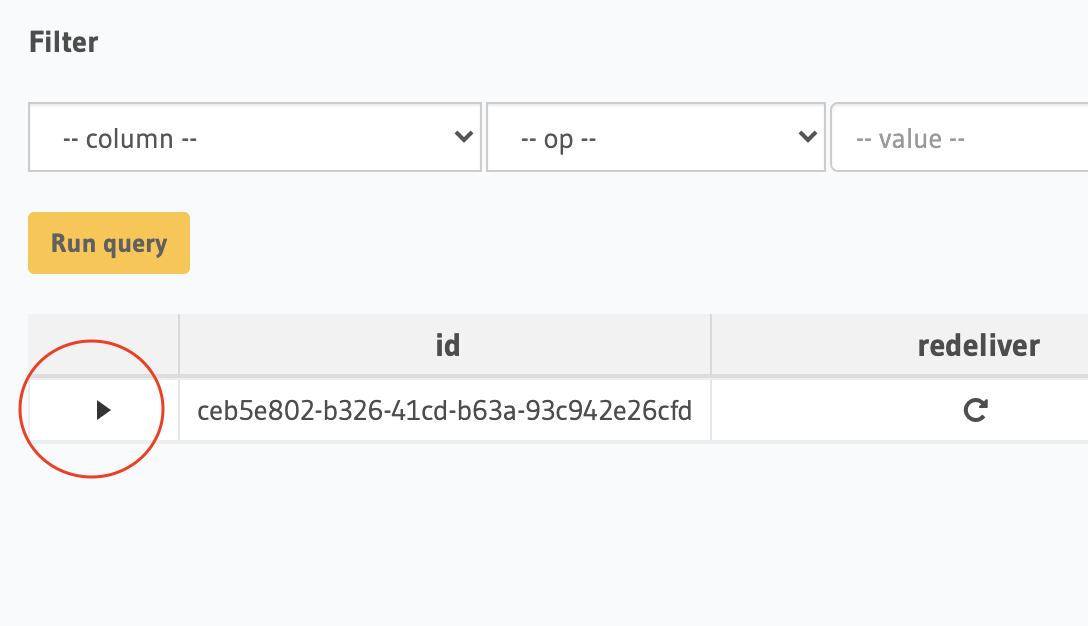Click Run query to execute the filter
This screenshot has height=626, width=1088.
point(108,242)
